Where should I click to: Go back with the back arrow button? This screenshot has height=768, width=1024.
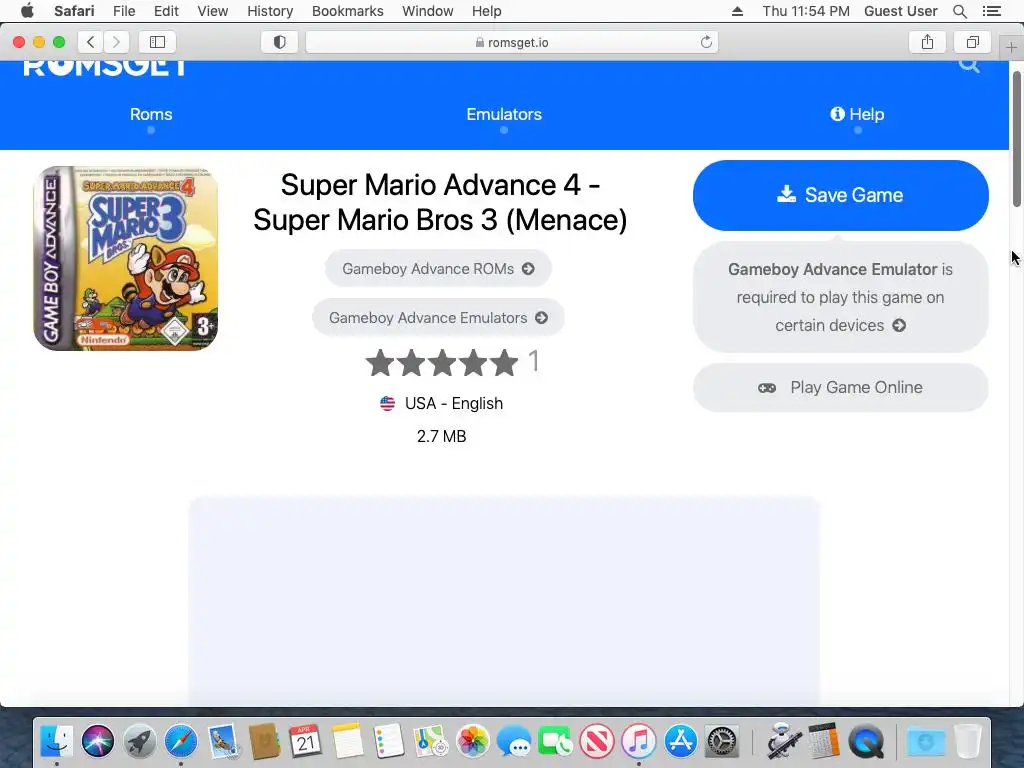91,42
